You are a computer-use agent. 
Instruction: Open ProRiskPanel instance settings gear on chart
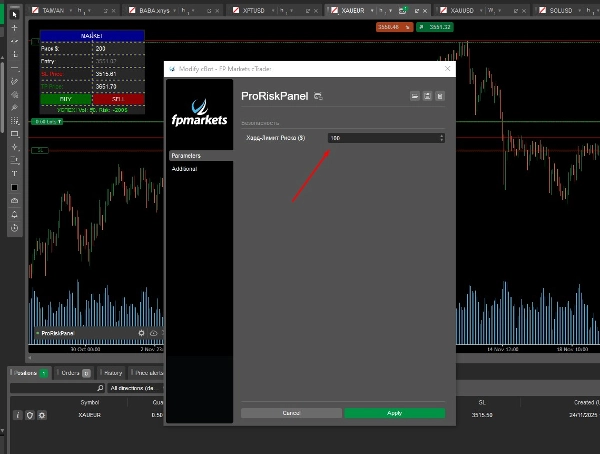(x=141, y=332)
